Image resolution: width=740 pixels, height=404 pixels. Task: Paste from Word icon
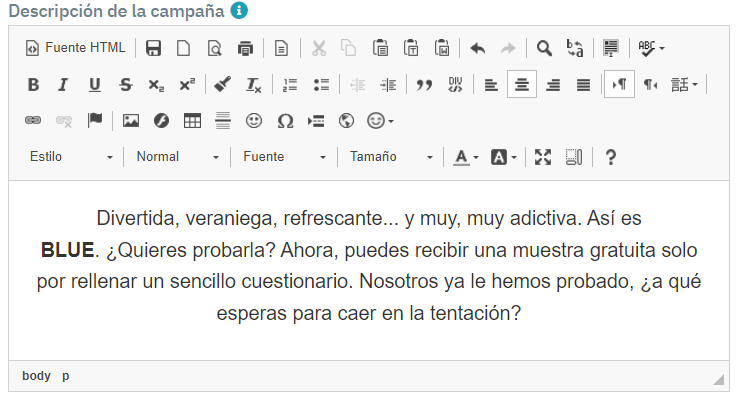442,48
